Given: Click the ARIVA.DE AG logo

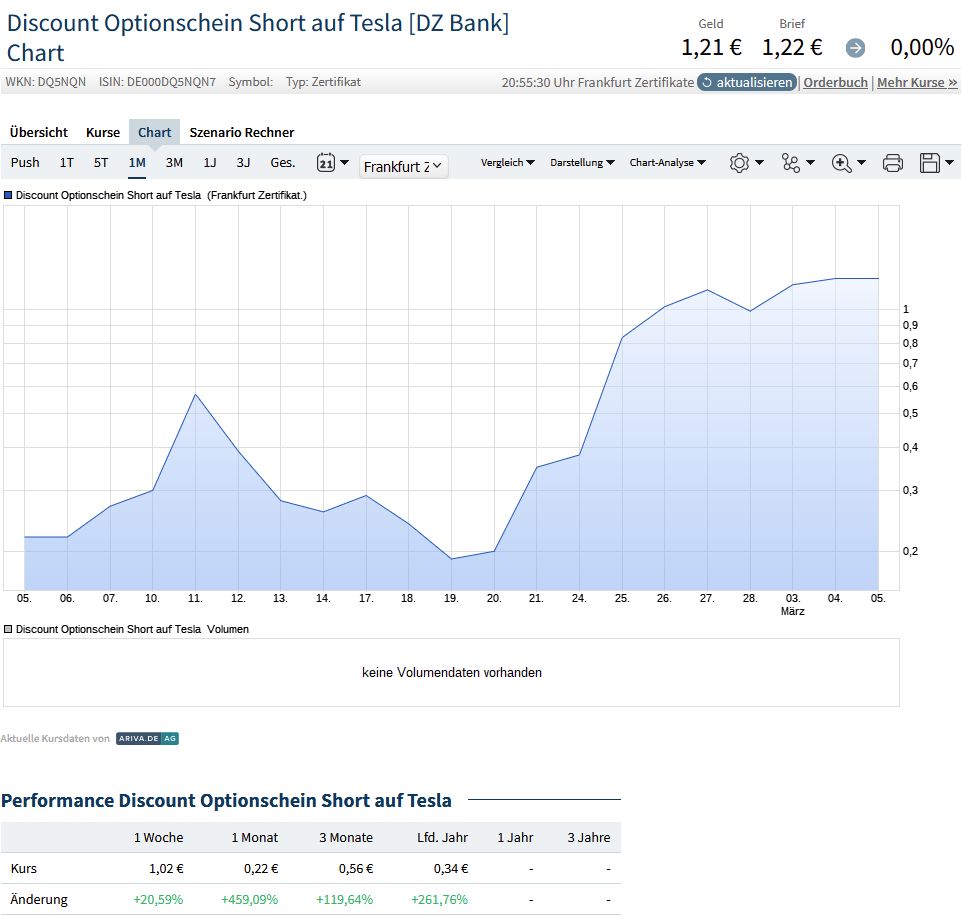Looking at the screenshot, I should 147,739.
